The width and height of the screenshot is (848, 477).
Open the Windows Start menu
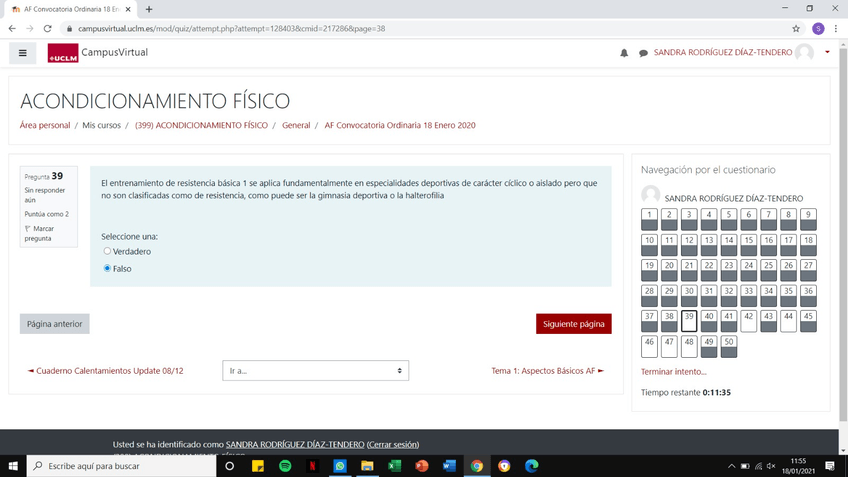[x=13, y=466]
